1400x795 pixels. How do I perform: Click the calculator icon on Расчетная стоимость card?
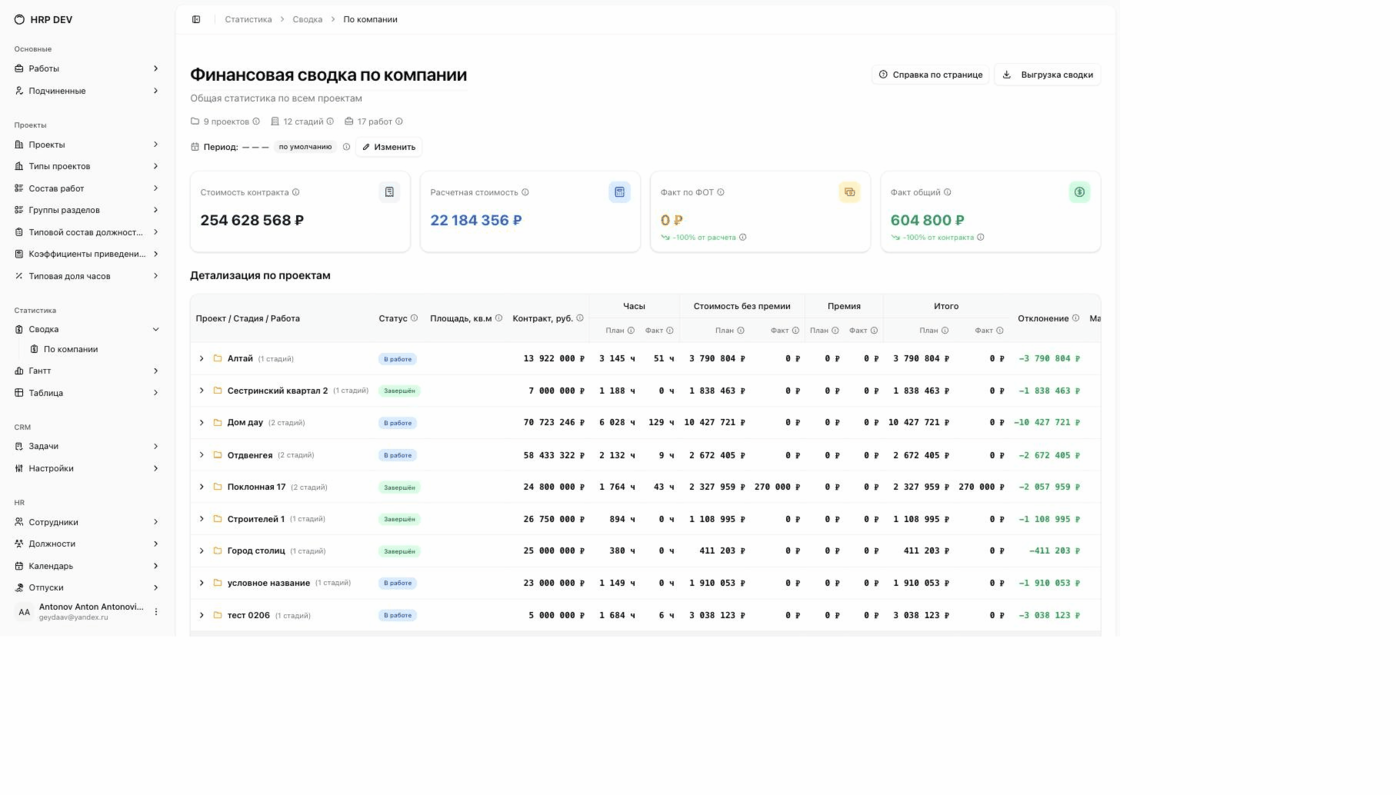[x=619, y=192]
